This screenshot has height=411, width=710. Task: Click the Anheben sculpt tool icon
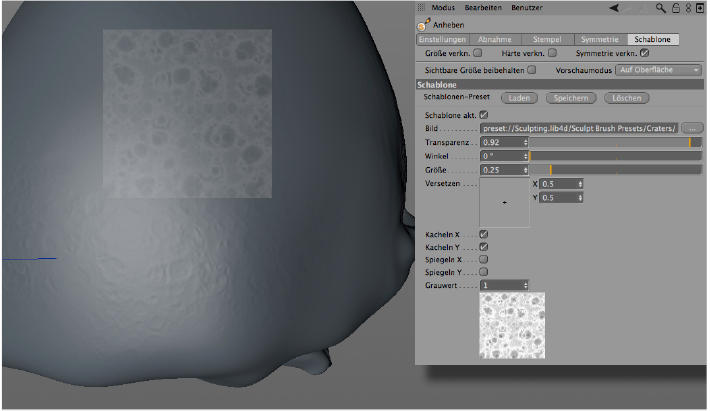tap(424, 23)
